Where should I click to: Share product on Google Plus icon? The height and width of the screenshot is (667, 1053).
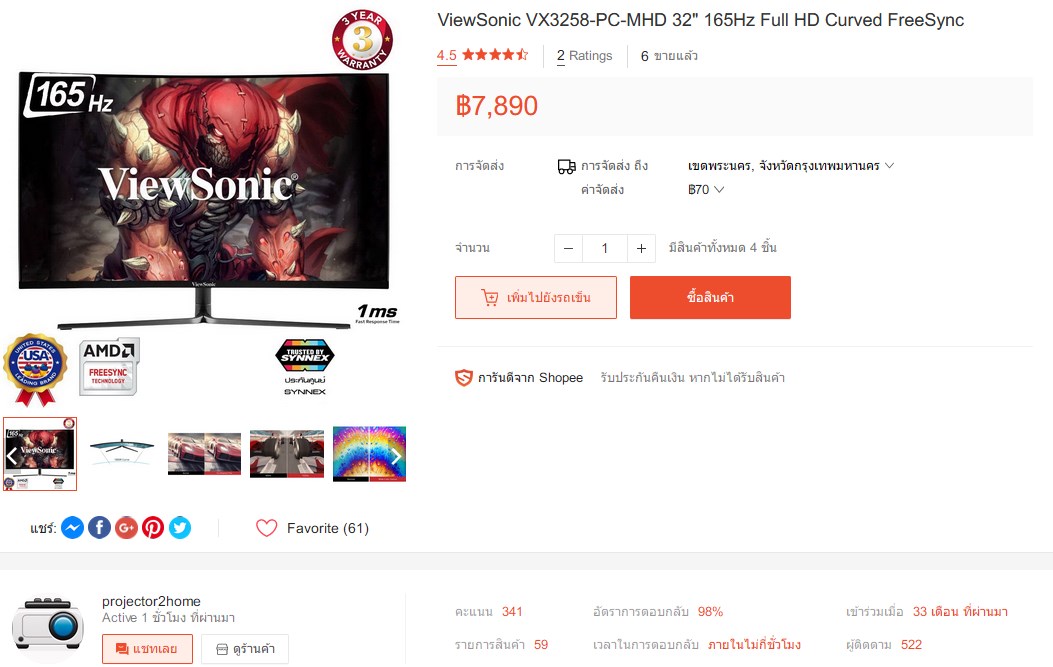point(126,528)
